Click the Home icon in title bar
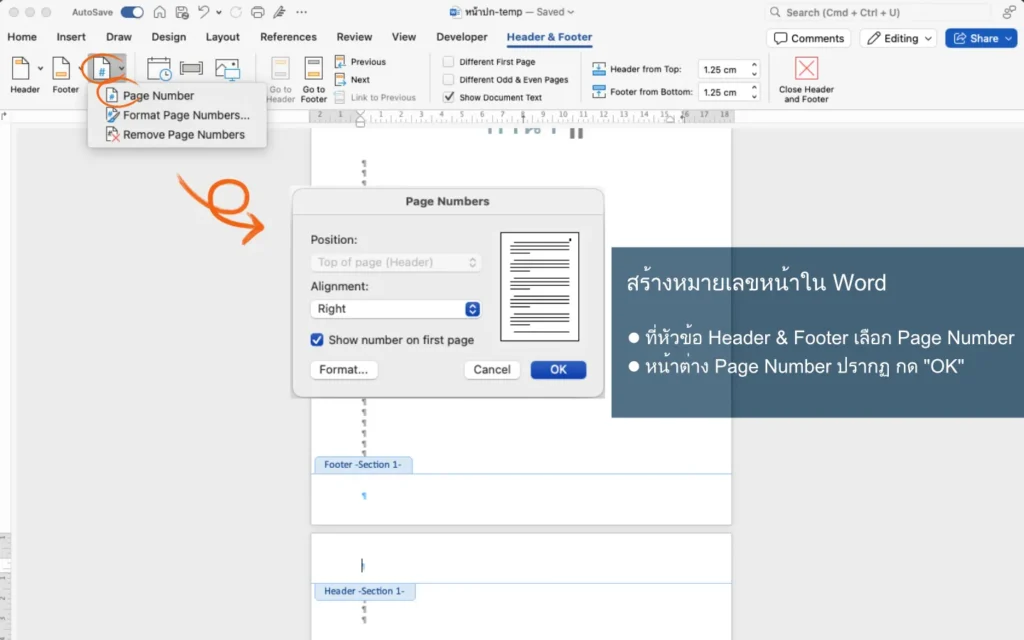The image size is (1024, 640). click(x=159, y=12)
